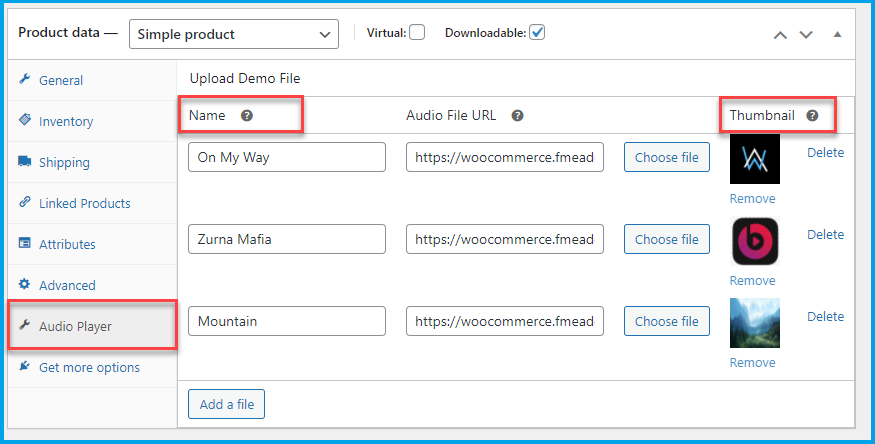The width and height of the screenshot is (875, 444).
Task: Click the Linked Products chain icon
Action: pos(25,202)
